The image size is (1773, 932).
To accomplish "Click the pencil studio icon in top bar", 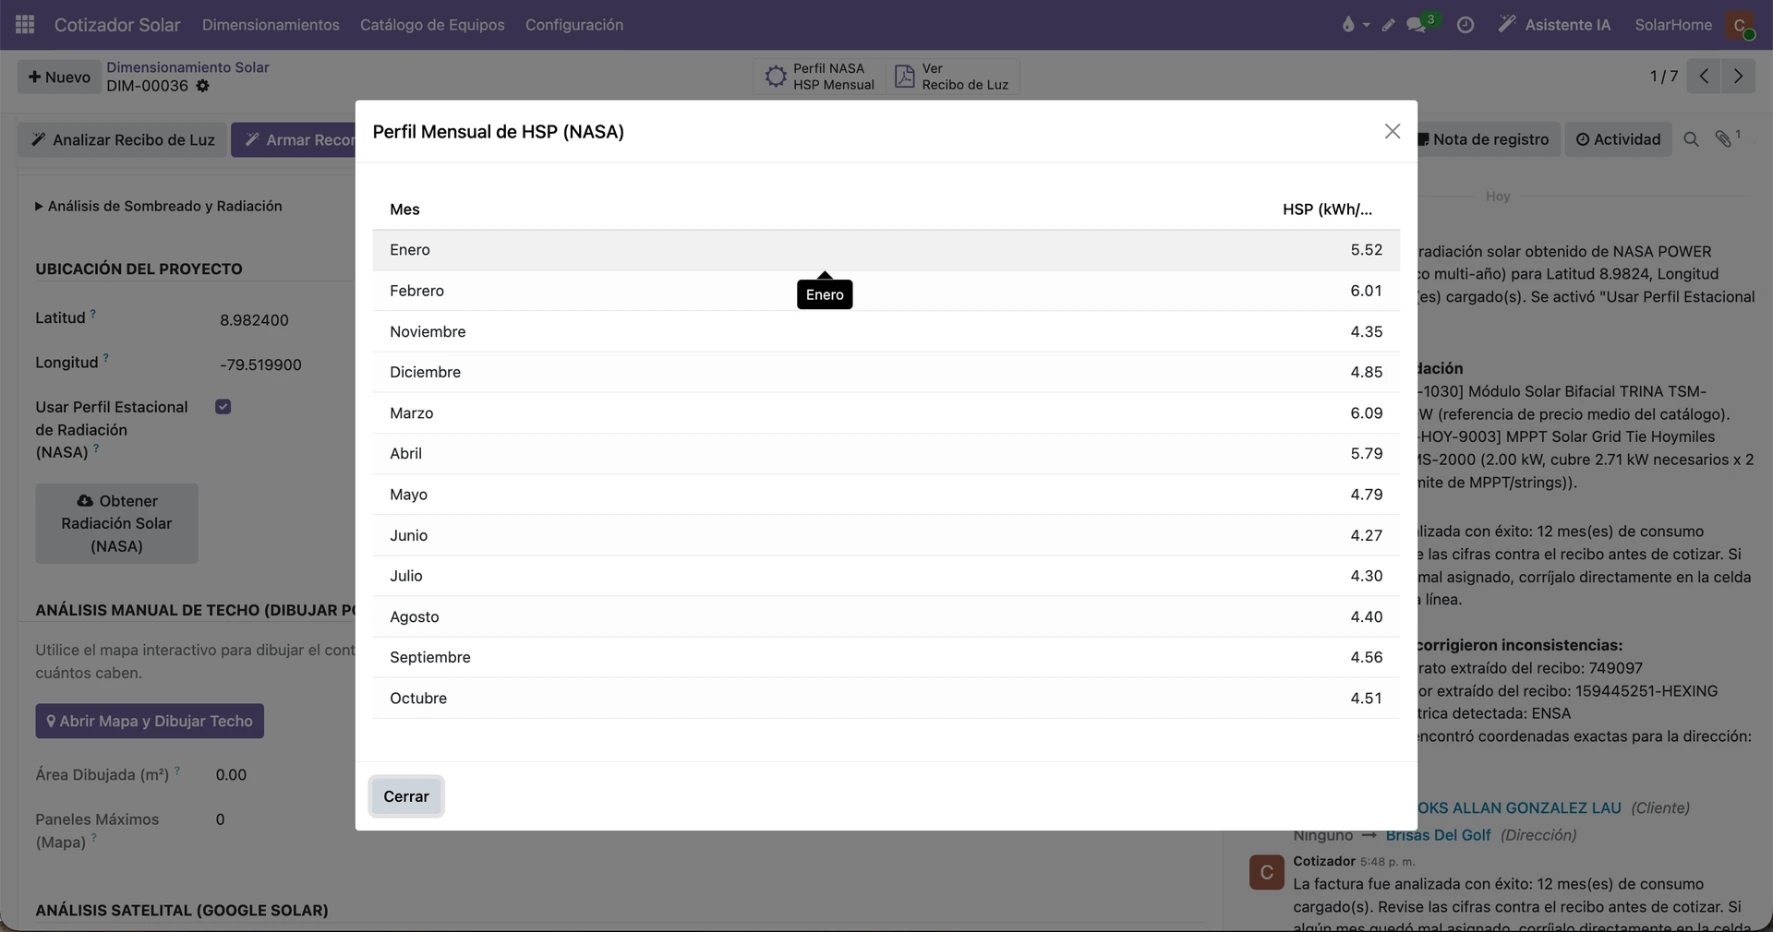I will (1388, 25).
